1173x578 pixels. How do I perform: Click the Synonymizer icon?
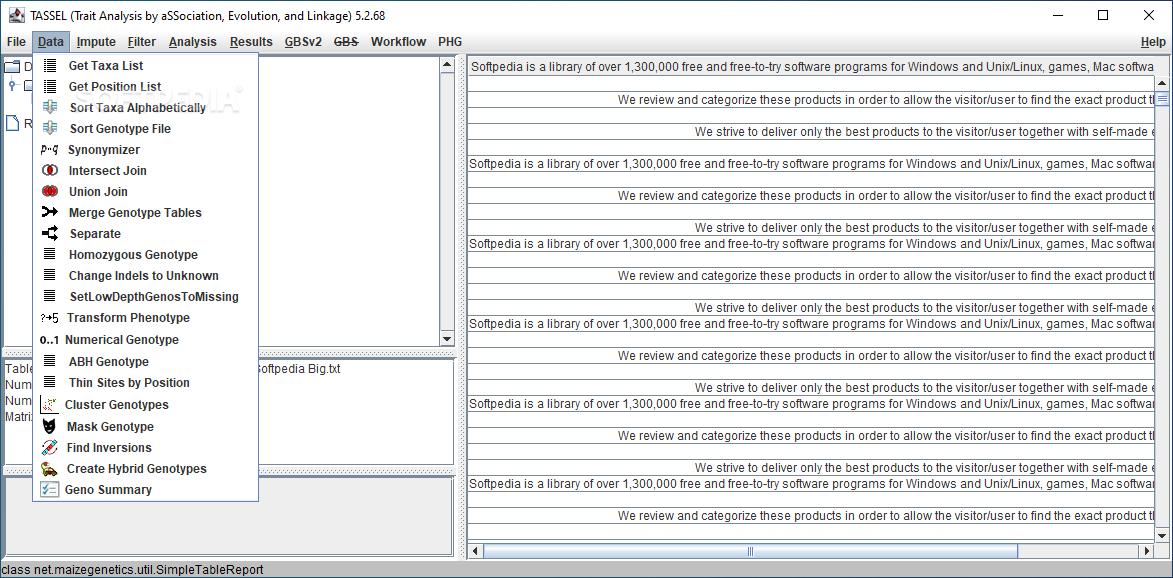pyautogui.click(x=49, y=150)
